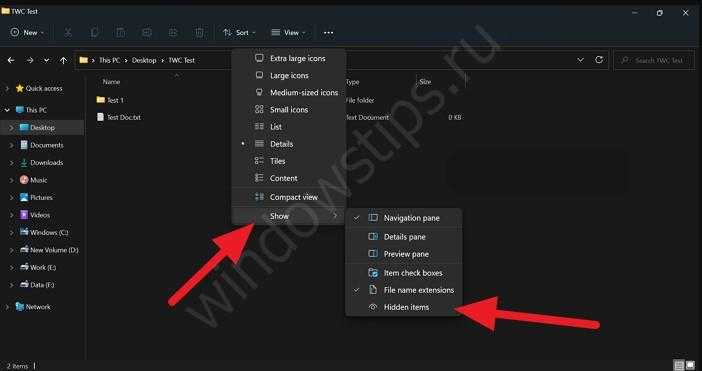
Task: Select Data (F:) drive
Action: (x=42, y=285)
